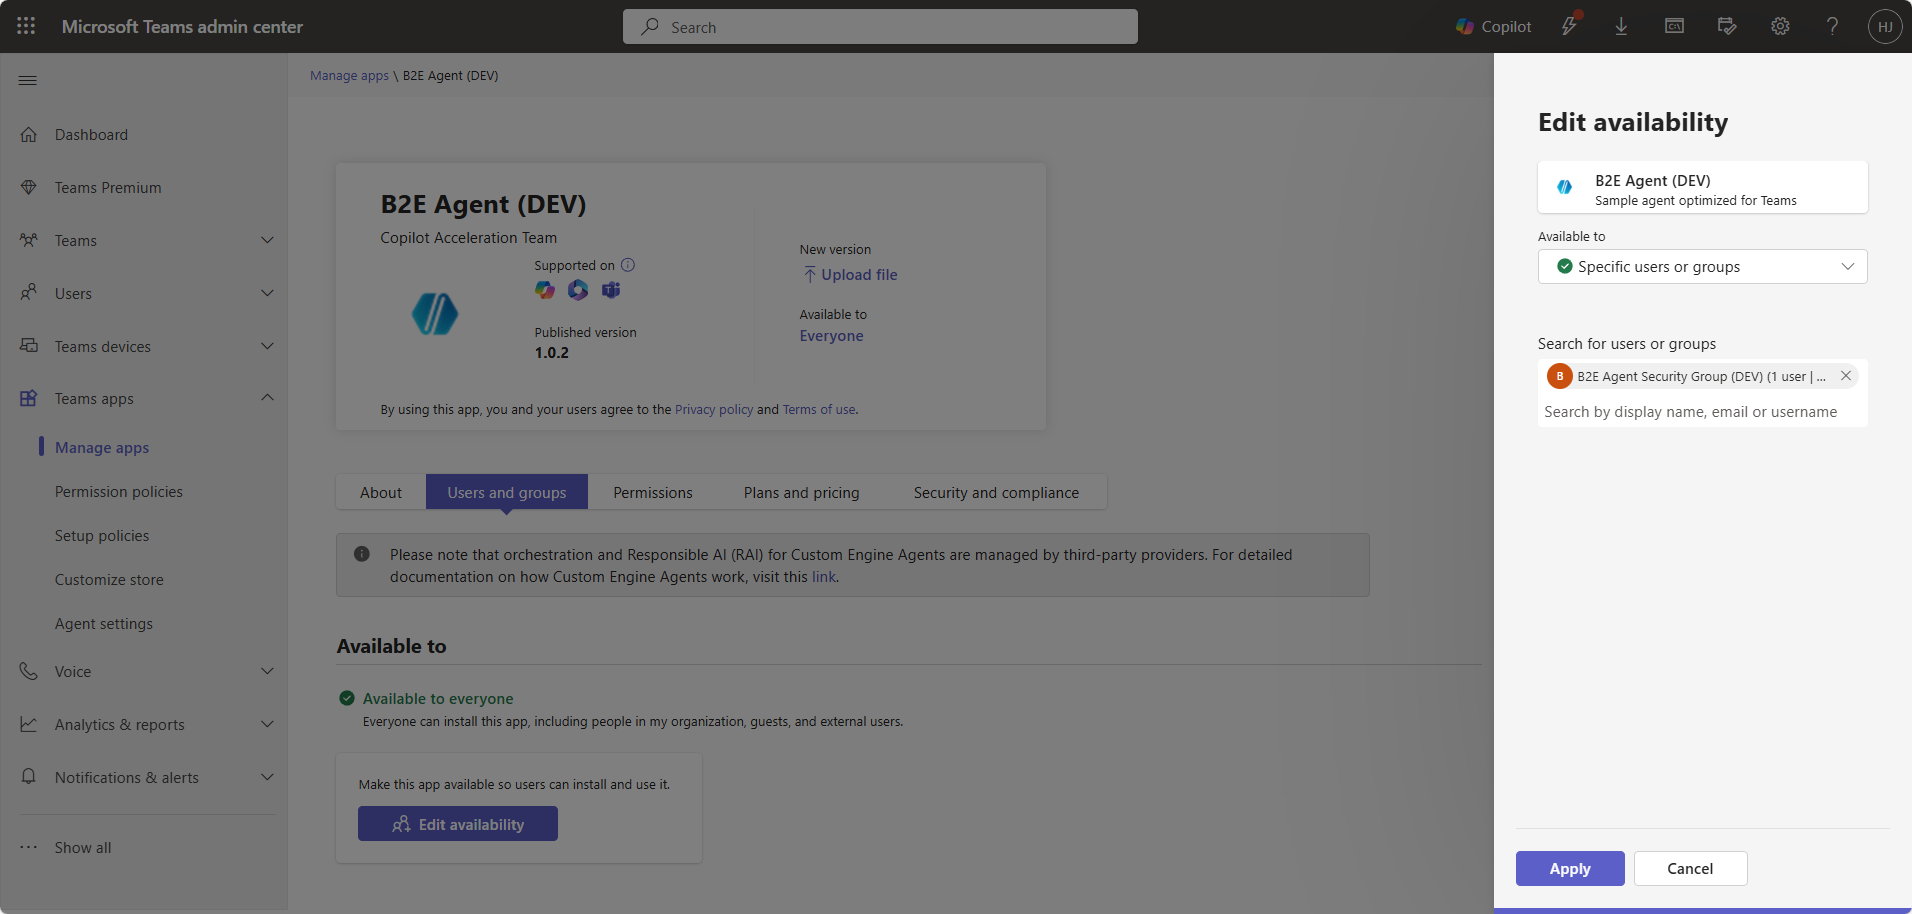Click the Upload file link
The height and width of the screenshot is (914, 1912).
pos(859,275)
